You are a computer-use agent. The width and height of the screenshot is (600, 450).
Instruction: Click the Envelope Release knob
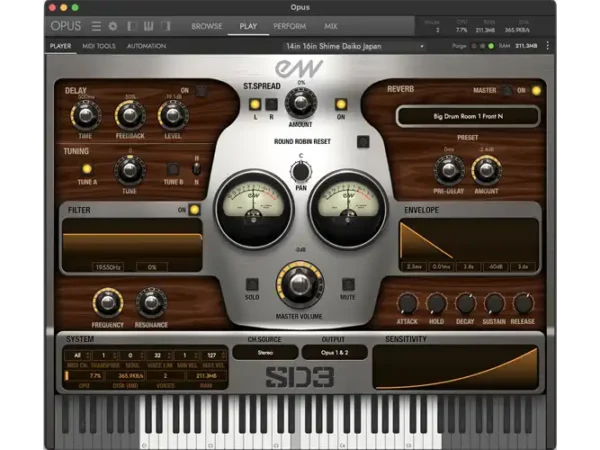pos(523,303)
